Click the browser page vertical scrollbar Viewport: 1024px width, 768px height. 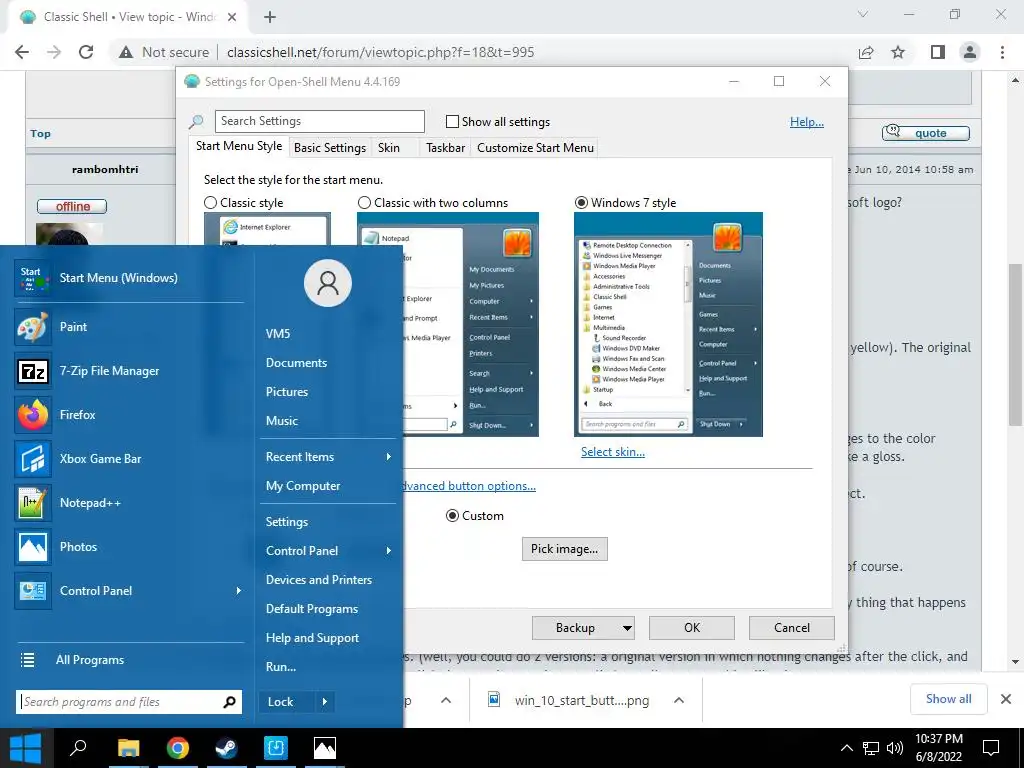[x=1015, y=344]
